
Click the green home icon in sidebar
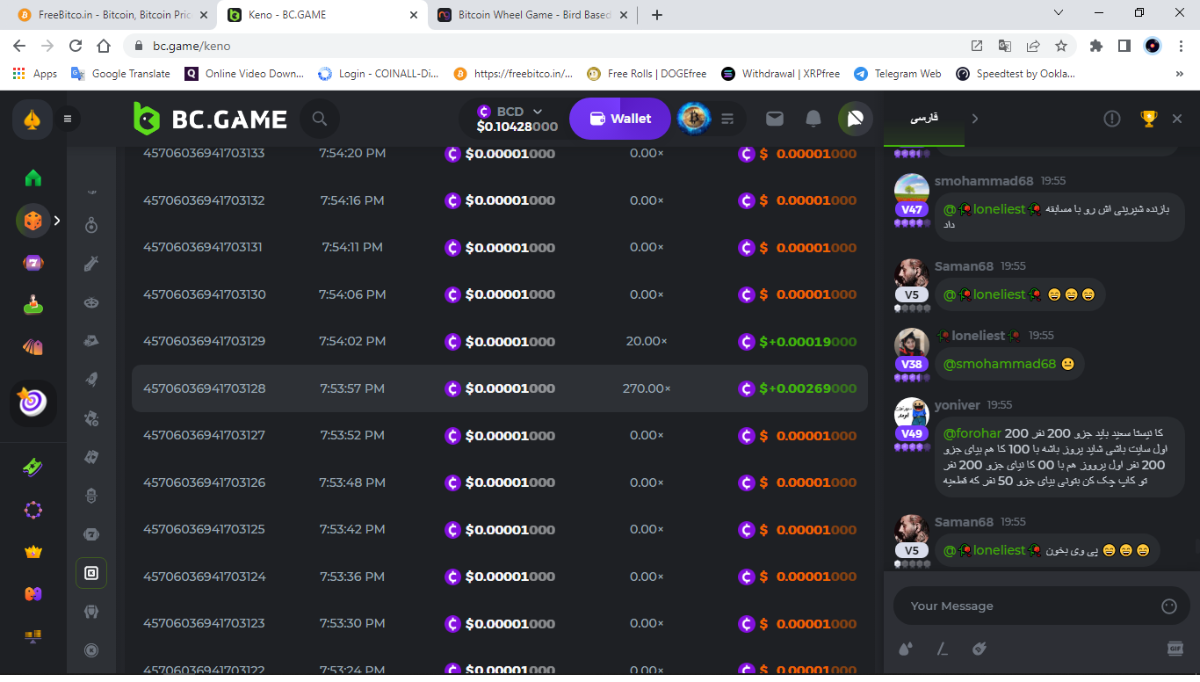coord(33,178)
